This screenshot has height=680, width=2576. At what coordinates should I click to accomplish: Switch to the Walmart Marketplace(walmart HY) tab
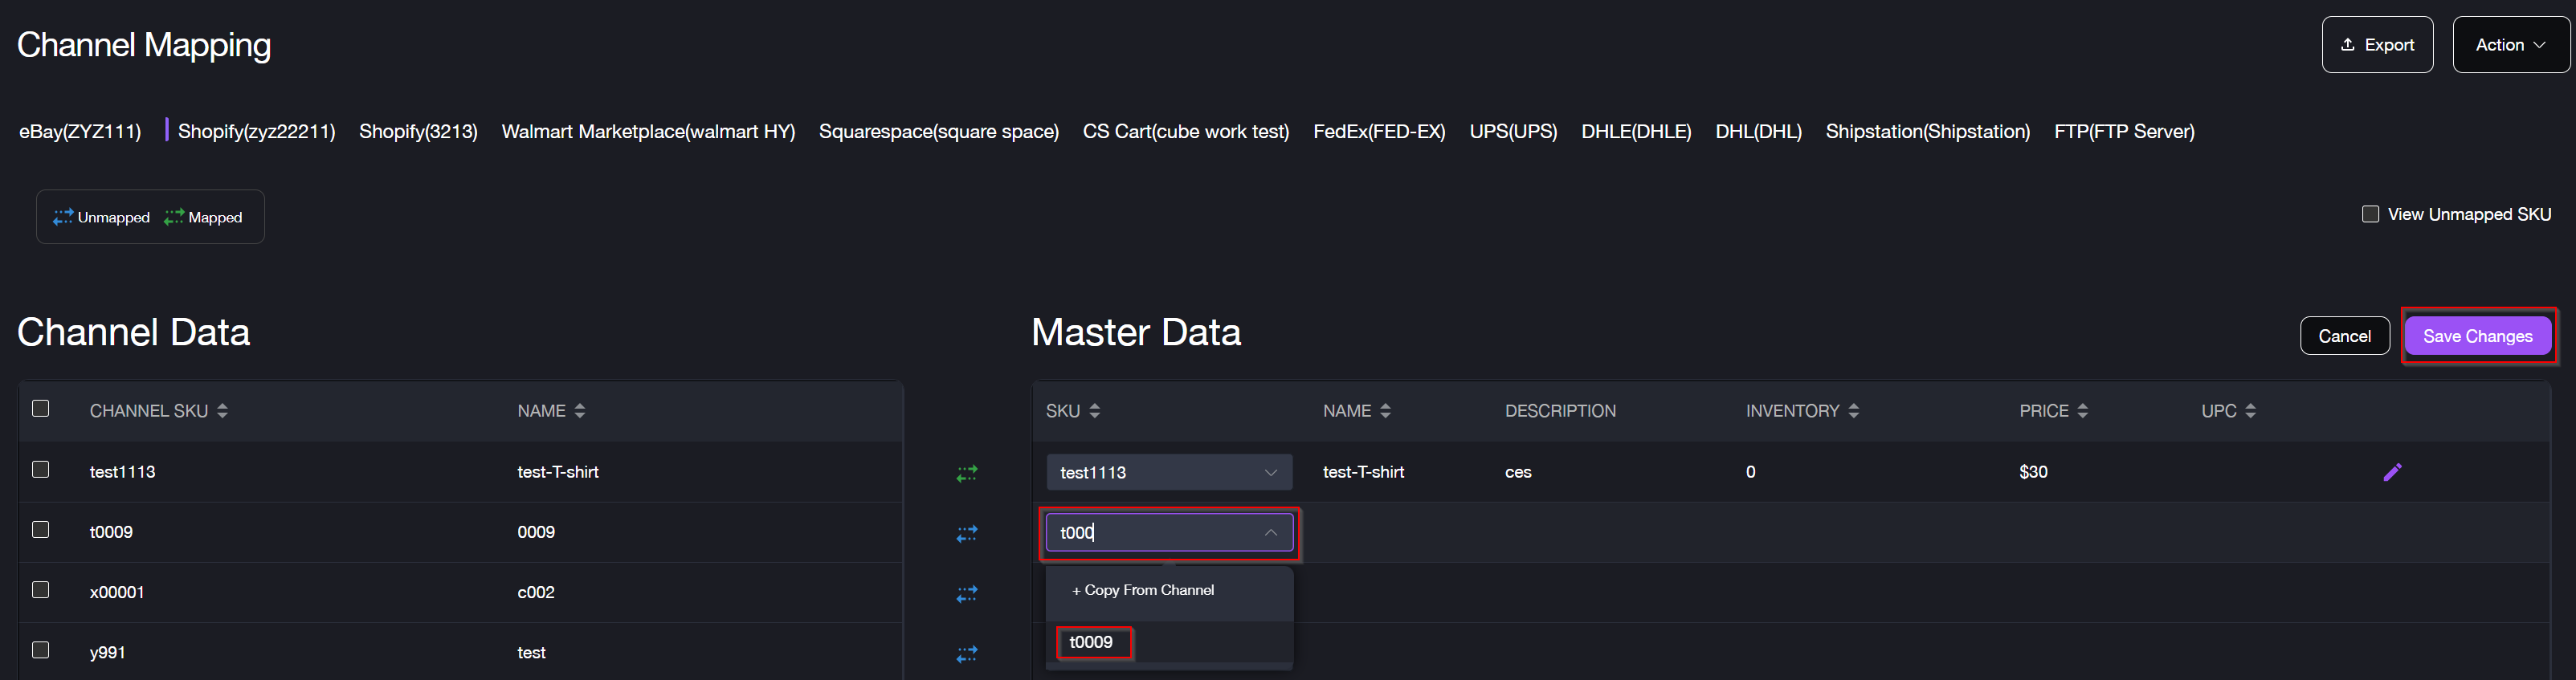pyautogui.click(x=648, y=132)
